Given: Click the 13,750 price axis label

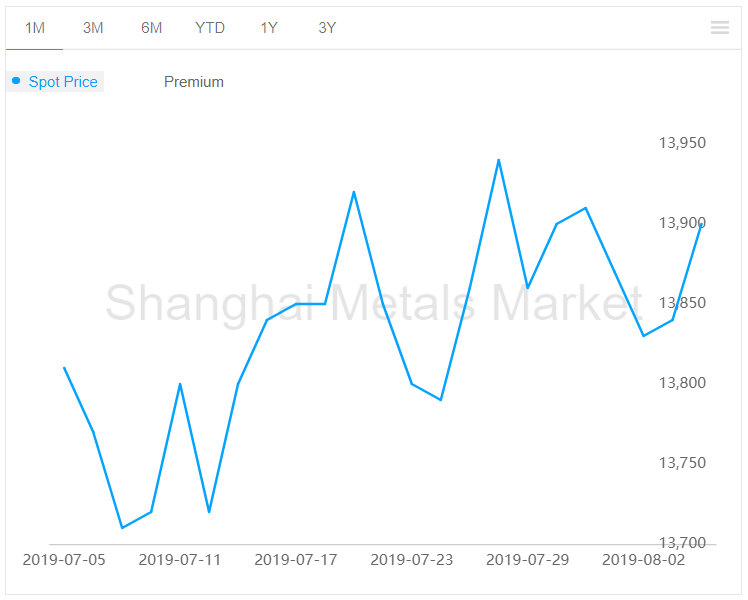Looking at the screenshot, I should [682, 463].
